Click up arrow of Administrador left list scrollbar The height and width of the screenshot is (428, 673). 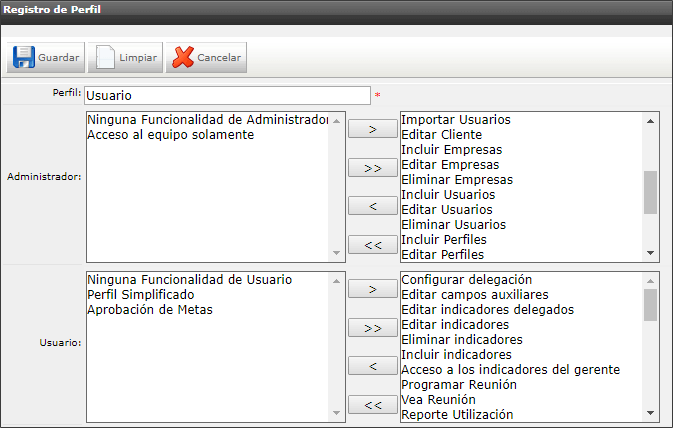point(336,121)
